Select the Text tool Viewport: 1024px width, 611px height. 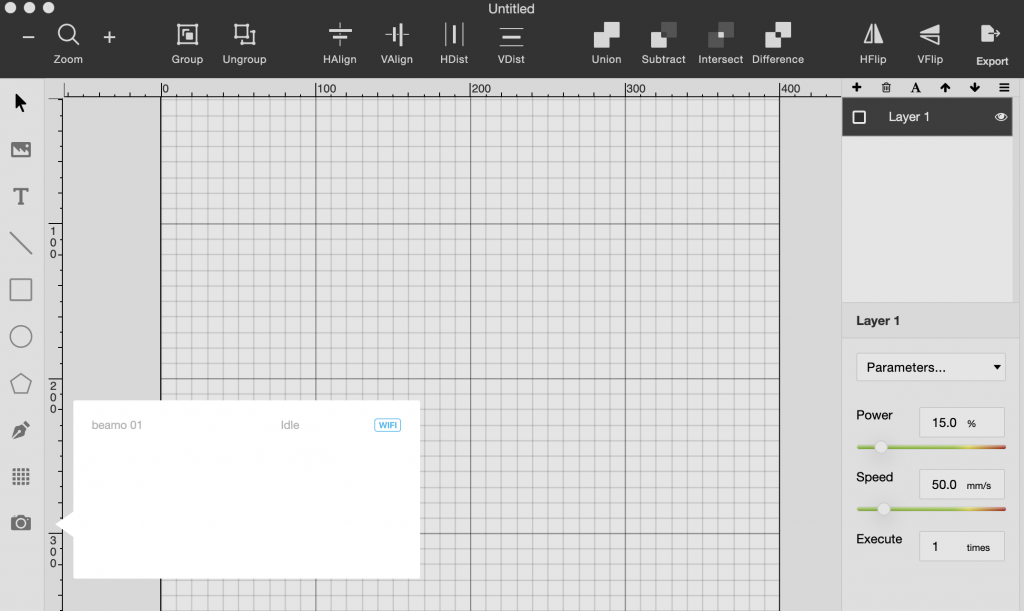click(x=20, y=196)
